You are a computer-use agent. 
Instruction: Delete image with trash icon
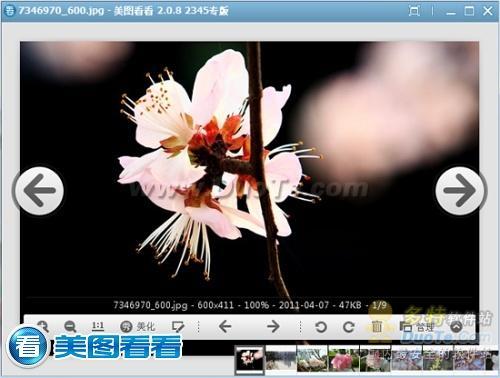377,327
